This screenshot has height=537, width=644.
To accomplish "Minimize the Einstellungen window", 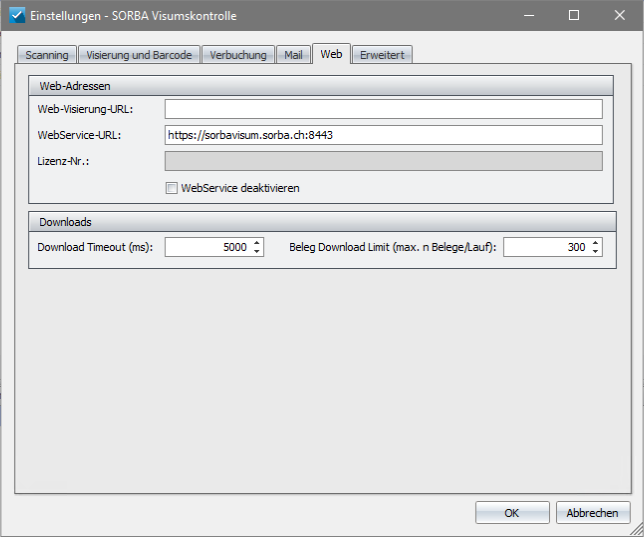I will pyautogui.click(x=529, y=16).
